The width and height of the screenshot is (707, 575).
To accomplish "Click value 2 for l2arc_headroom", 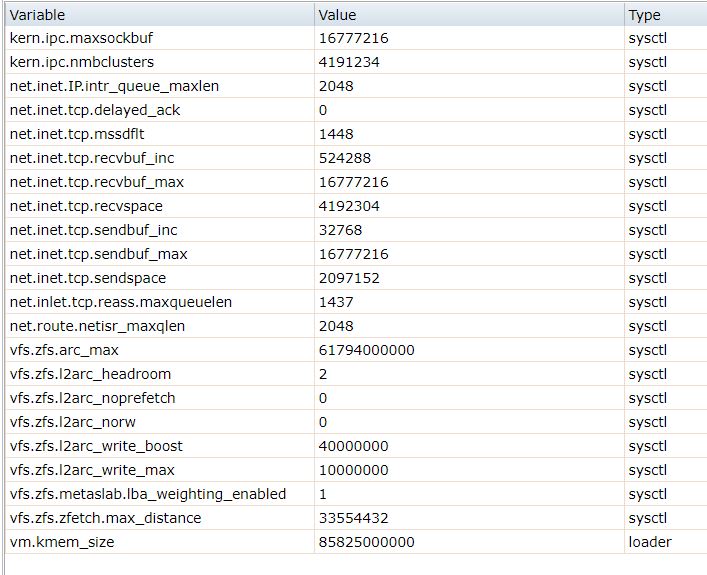I will (x=323, y=374).
